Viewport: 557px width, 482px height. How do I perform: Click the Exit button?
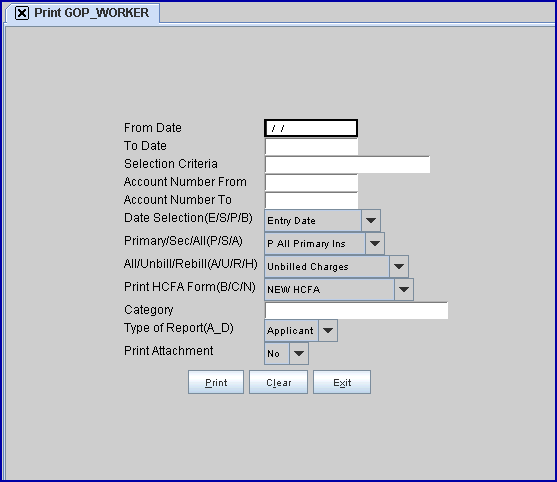(x=342, y=382)
